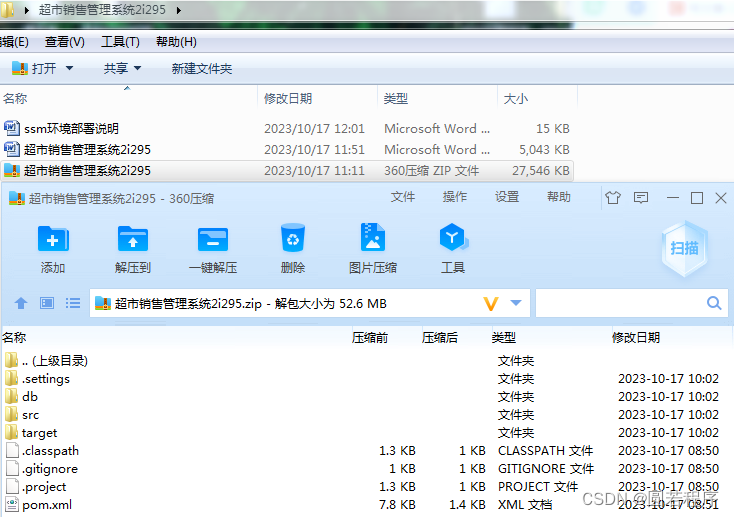Go up one level with the blue arrow
This screenshot has width=734, height=517.
[21, 303]
